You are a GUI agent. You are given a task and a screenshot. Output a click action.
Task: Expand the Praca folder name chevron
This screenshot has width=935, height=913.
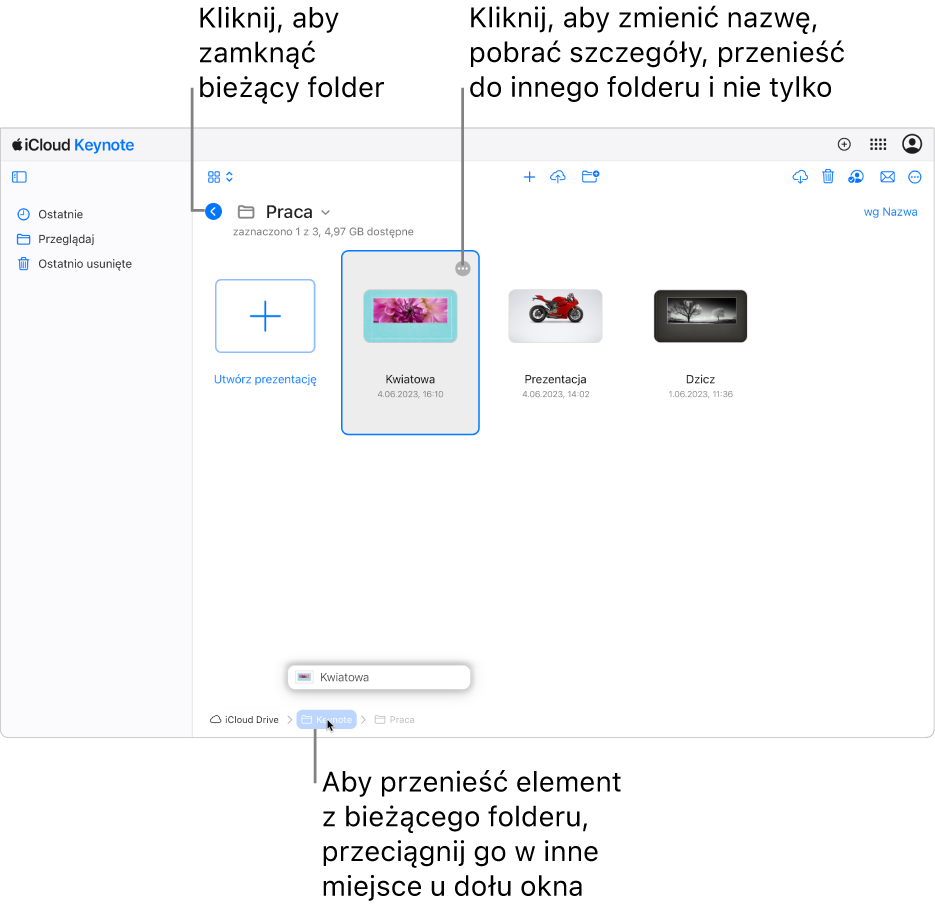click(326, 212)
